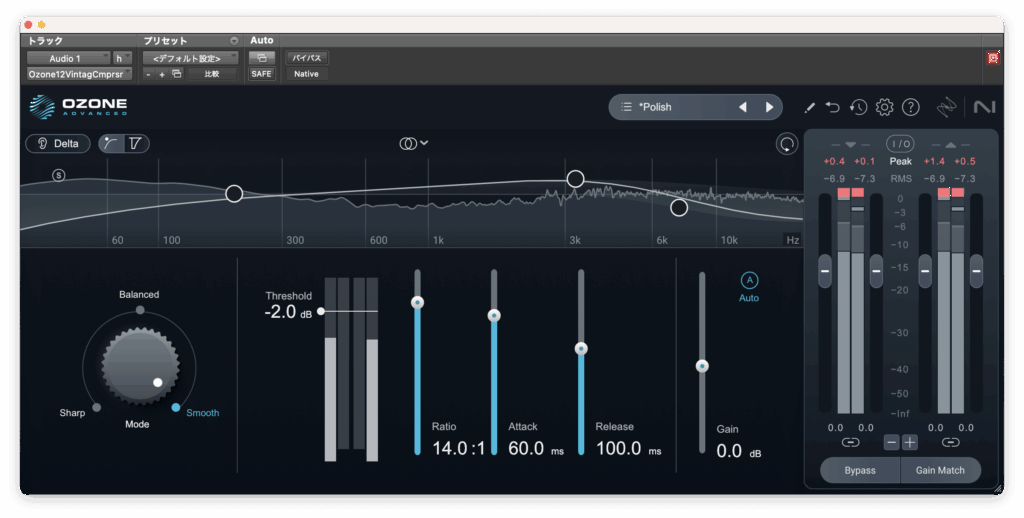Screen dimensions: 1024x518
Task: Toggle Delta listen mode
Action: pos(57,143)
